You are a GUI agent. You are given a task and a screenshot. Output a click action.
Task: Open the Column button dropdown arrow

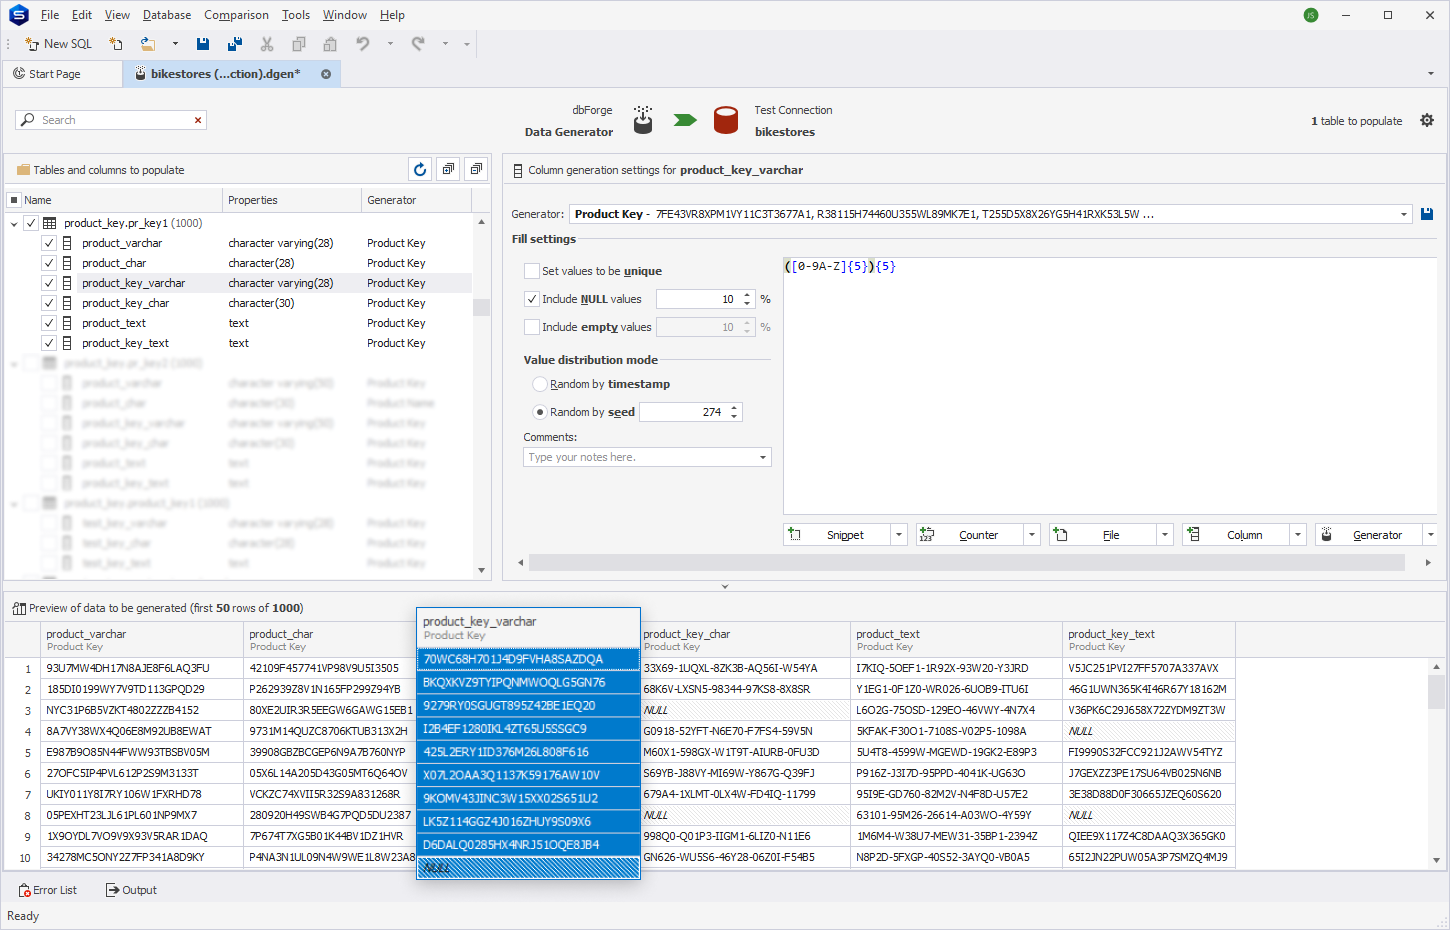pos(1298,535)
